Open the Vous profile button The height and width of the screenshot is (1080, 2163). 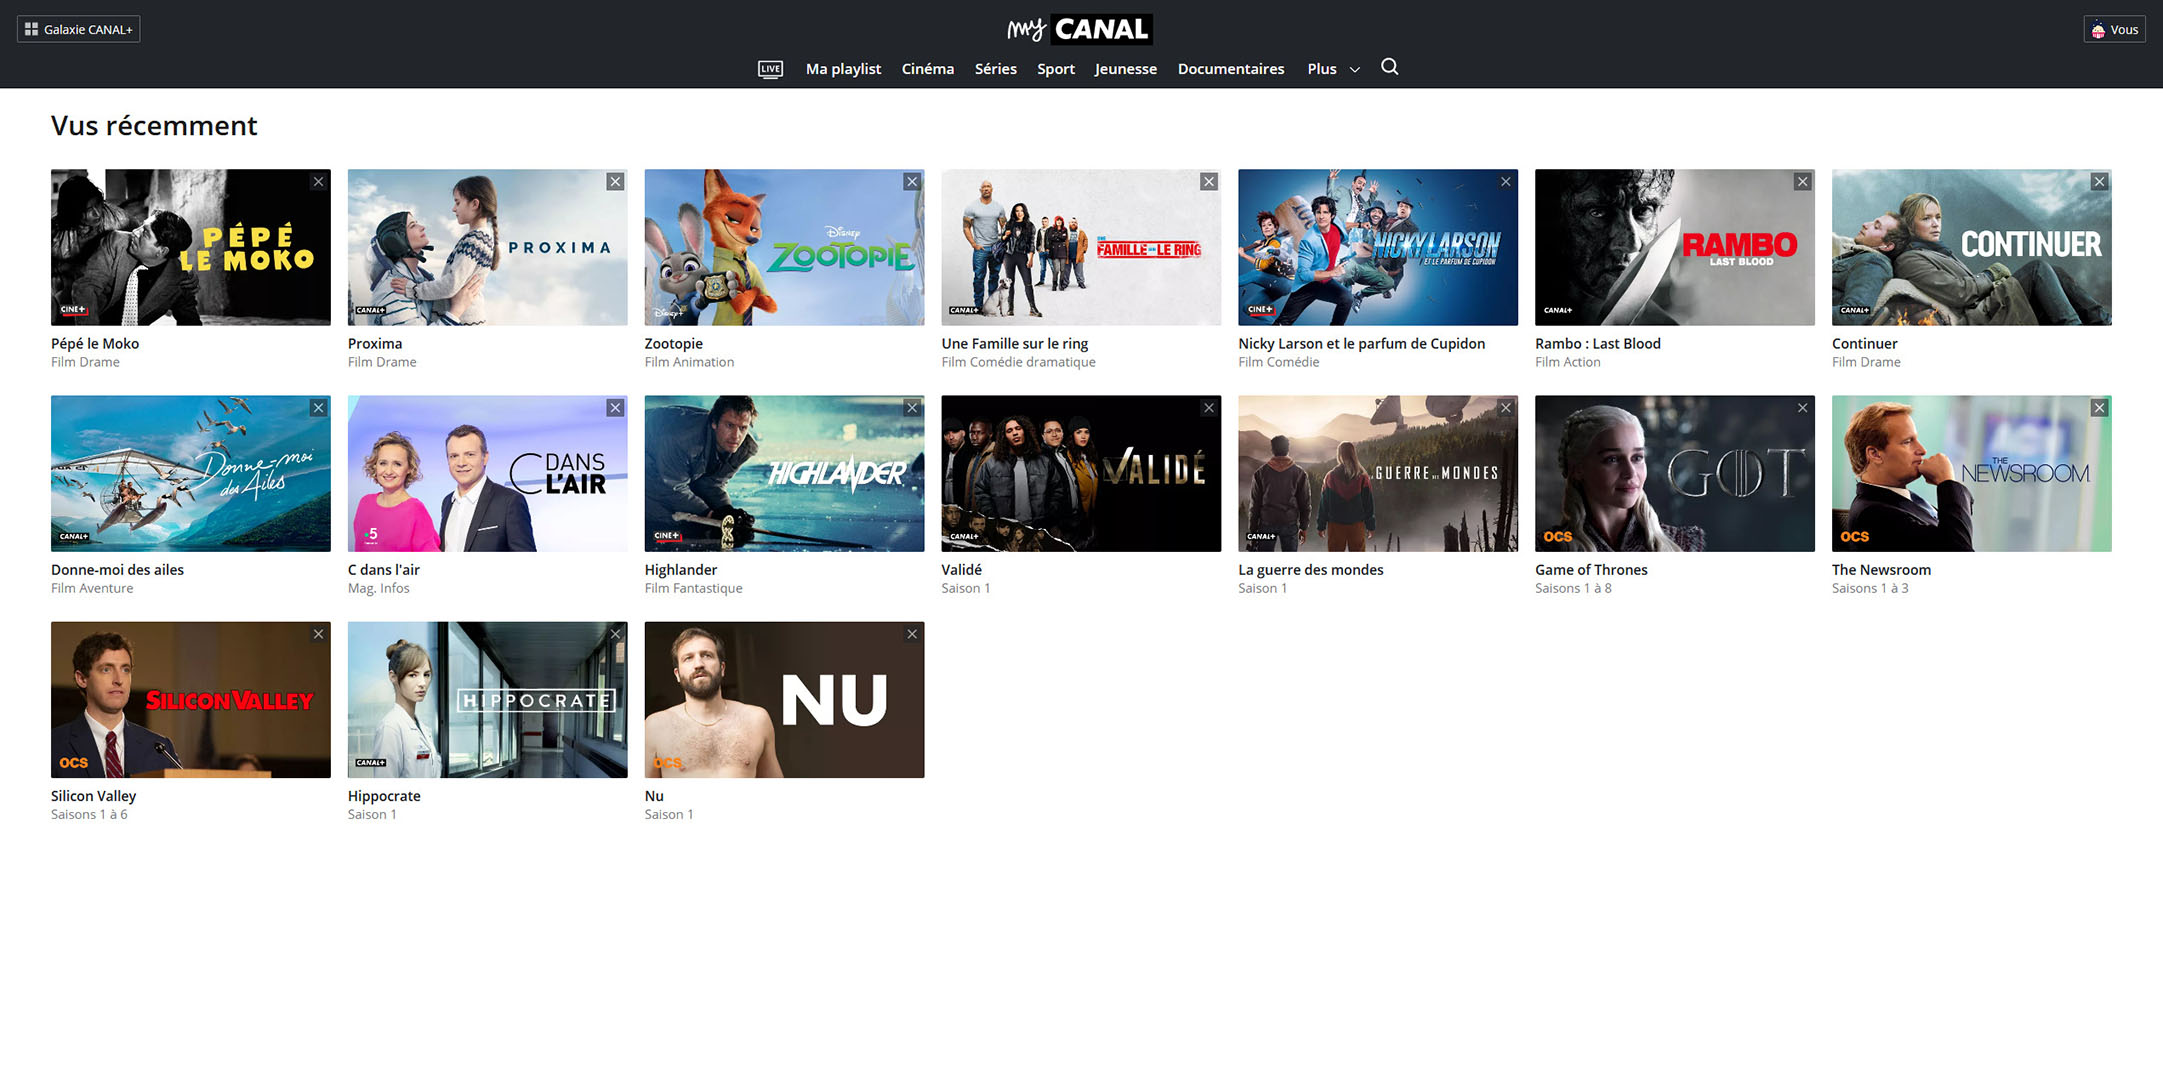click(x=2114, y=29)
